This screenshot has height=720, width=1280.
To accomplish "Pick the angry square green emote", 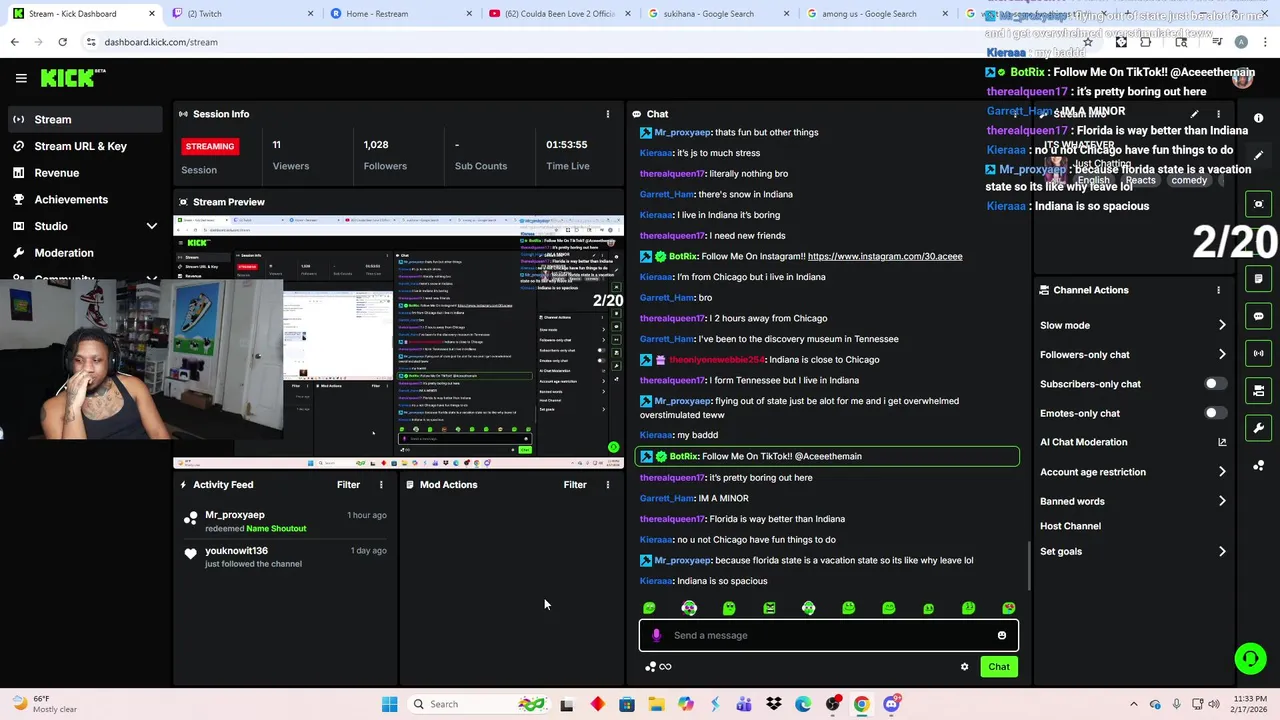I will click(x=769, y=608).
